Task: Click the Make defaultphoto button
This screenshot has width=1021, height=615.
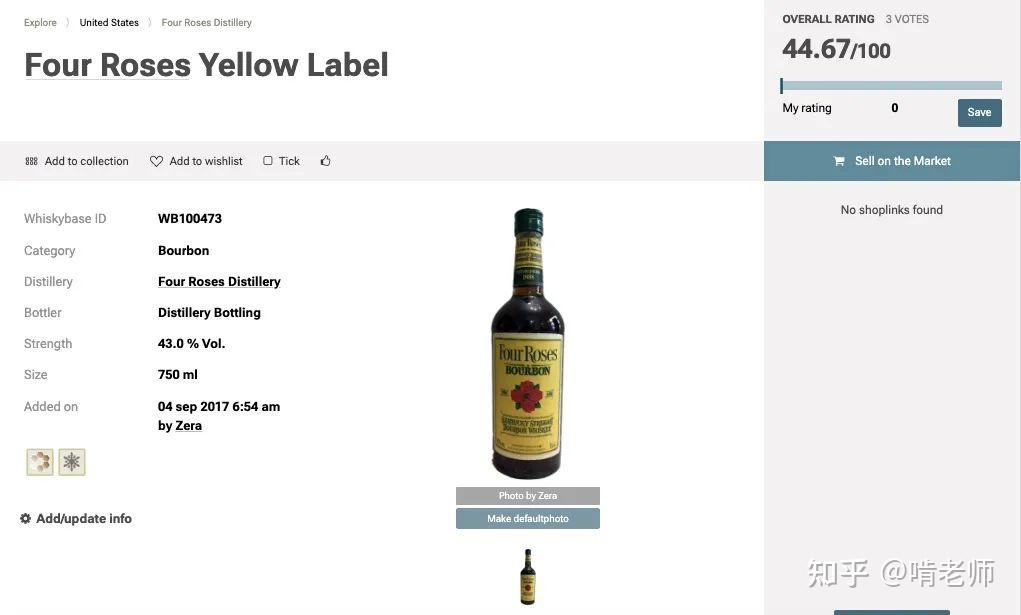Action: click(527, 519)
